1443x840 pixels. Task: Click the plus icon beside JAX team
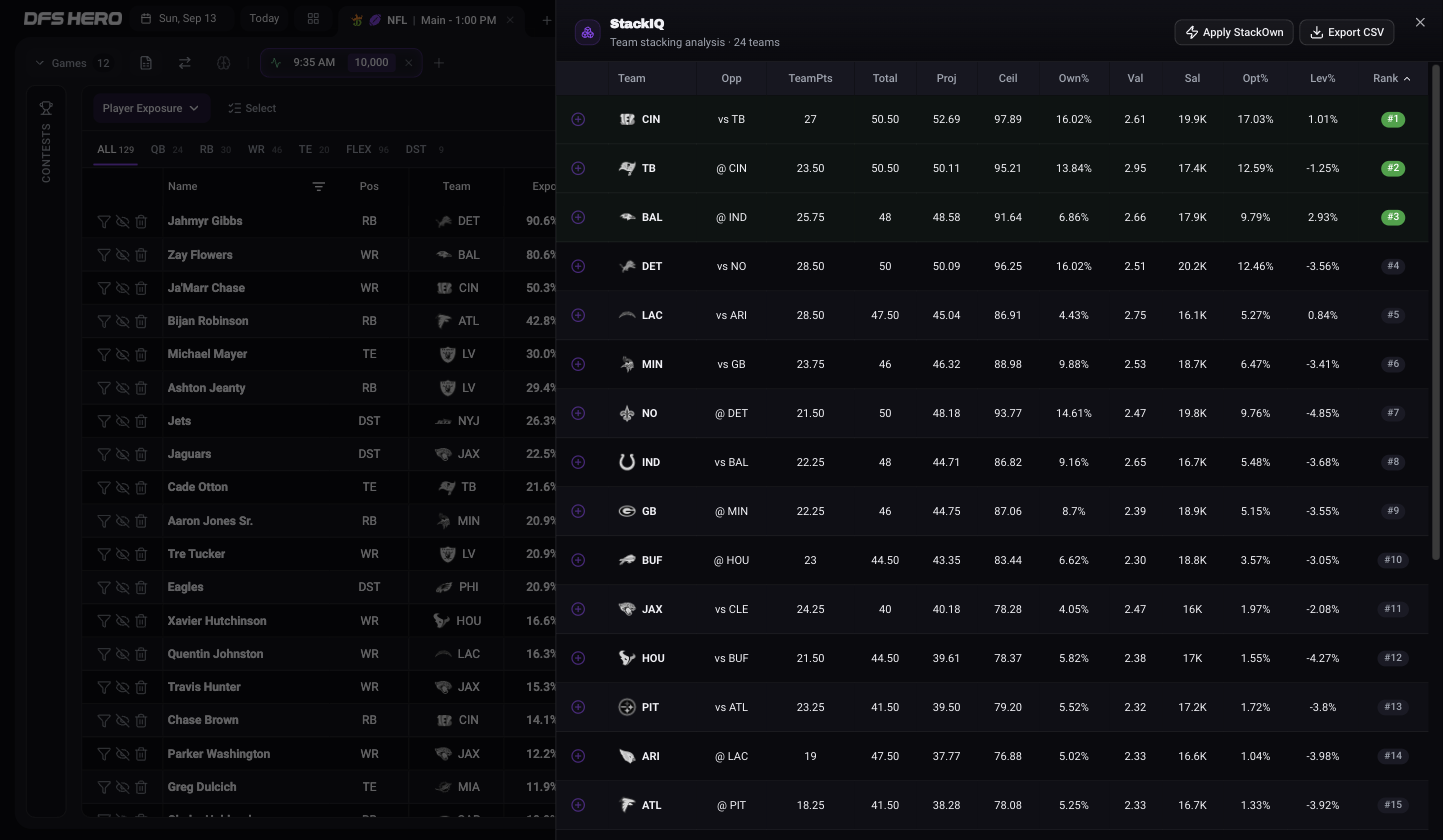coord(578,609)
